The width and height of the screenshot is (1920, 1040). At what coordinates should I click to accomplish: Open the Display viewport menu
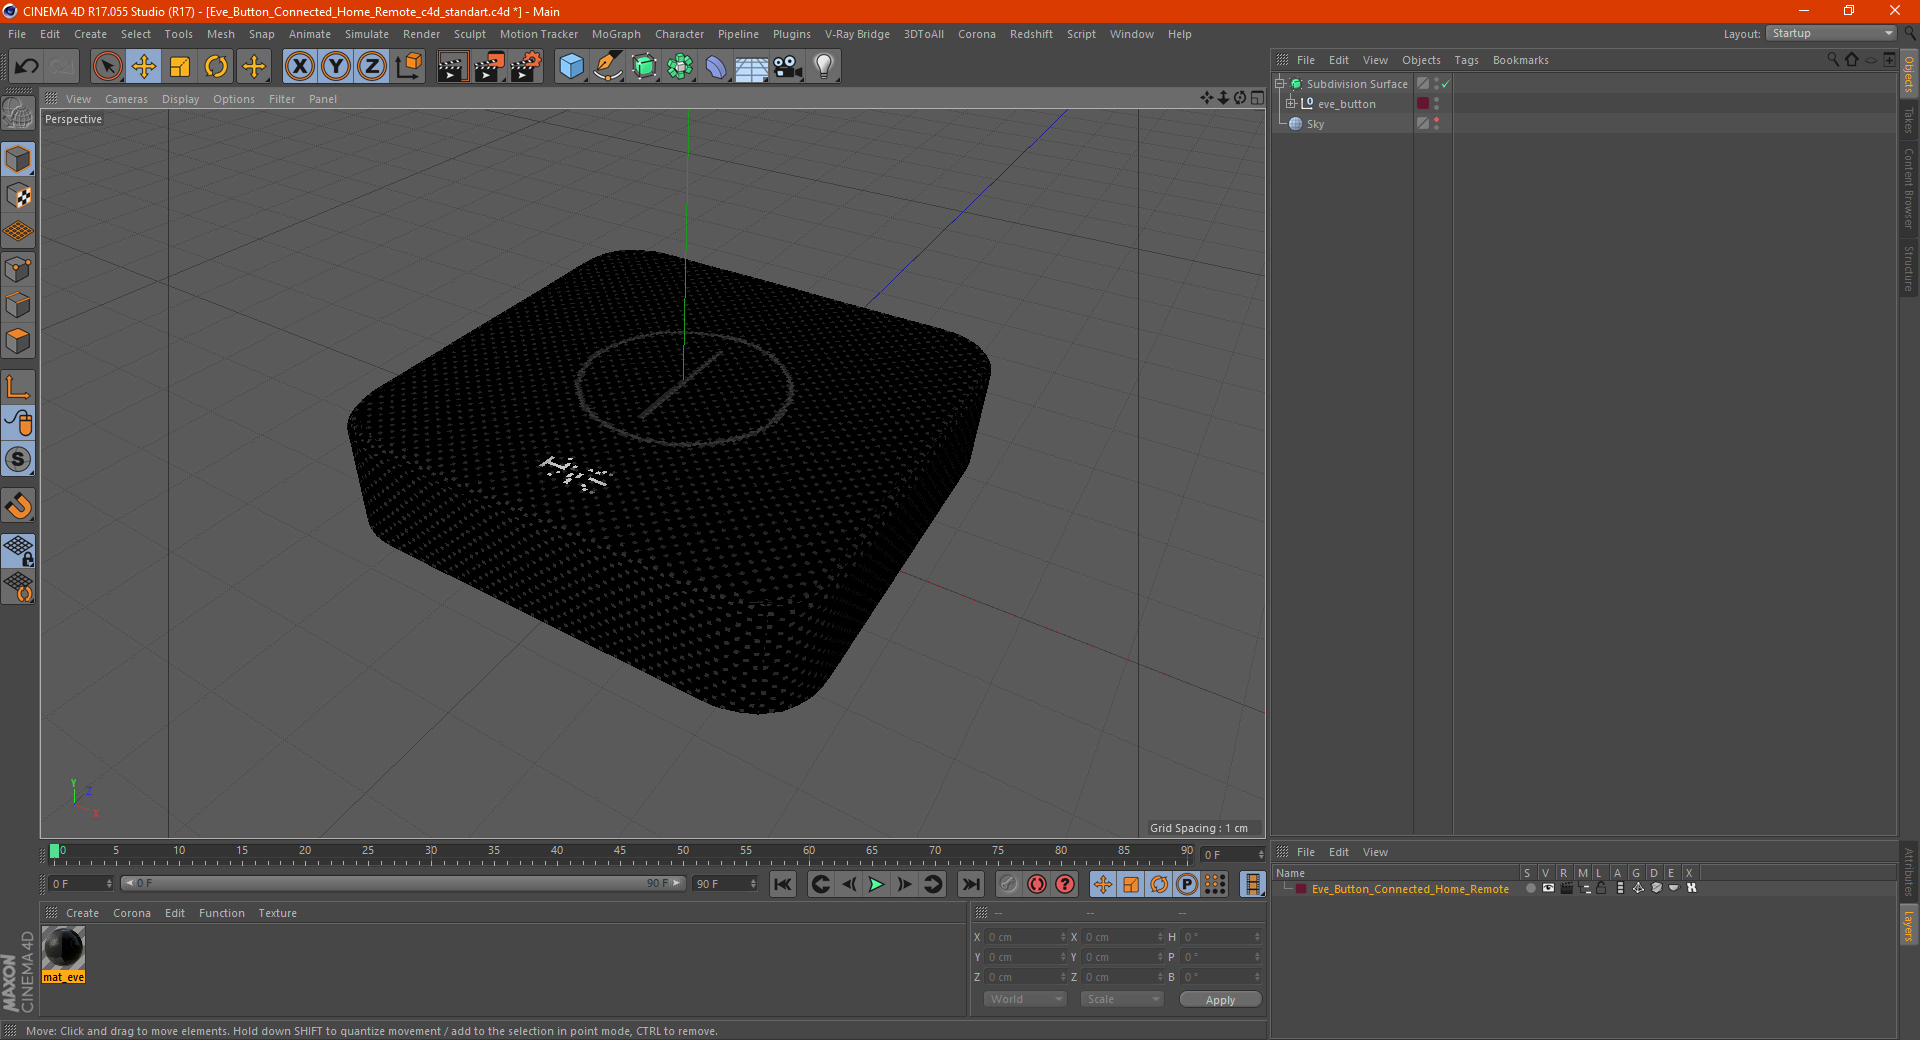click(x=181, y=99)
